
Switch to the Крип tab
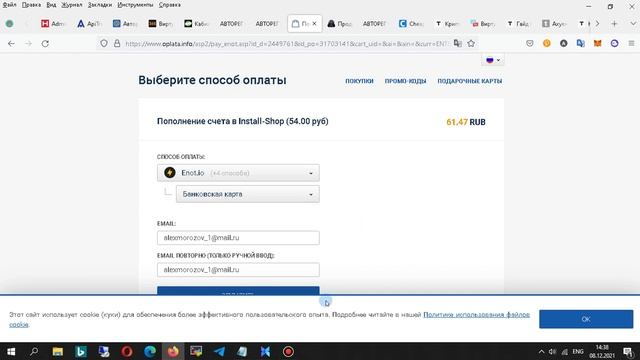coord(447,24)
